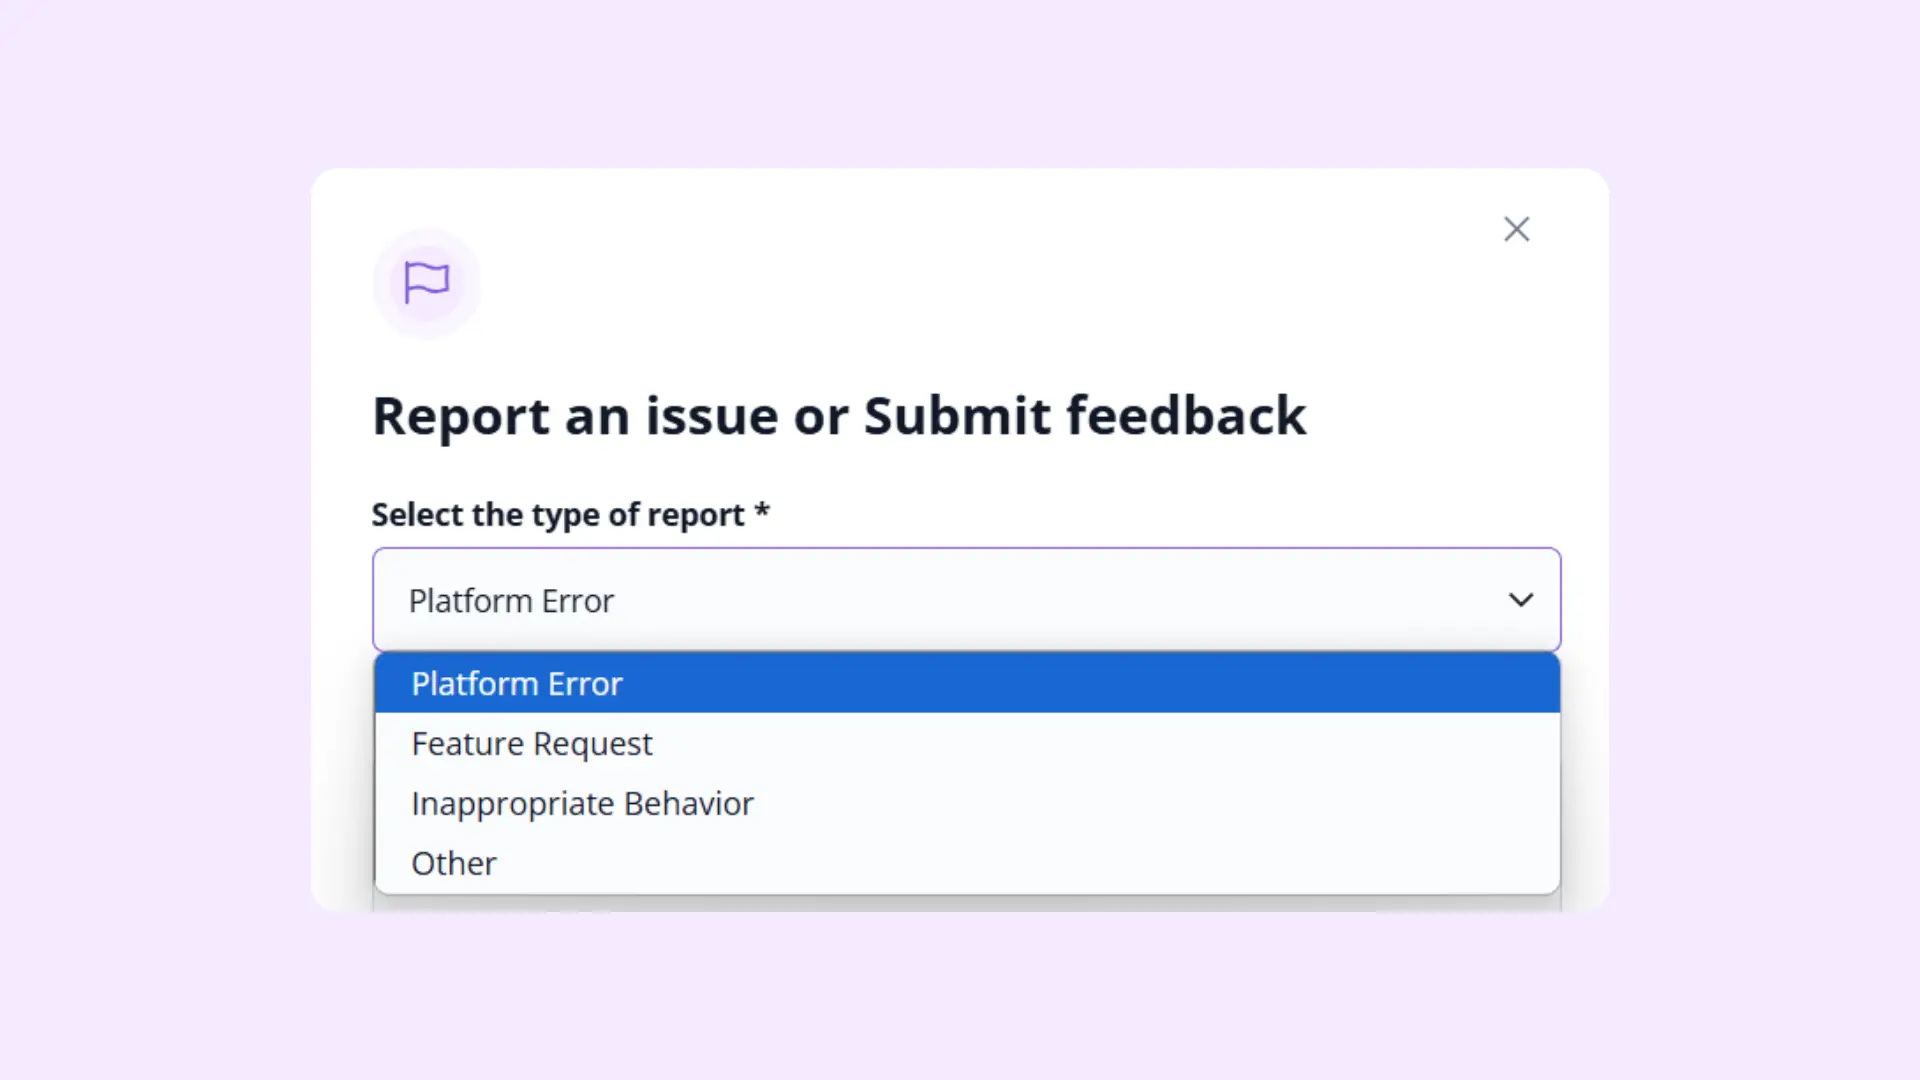Click the report type select field
Image resolution: width=1920 pixels, height=1080 pixels.
click(966, 600)
